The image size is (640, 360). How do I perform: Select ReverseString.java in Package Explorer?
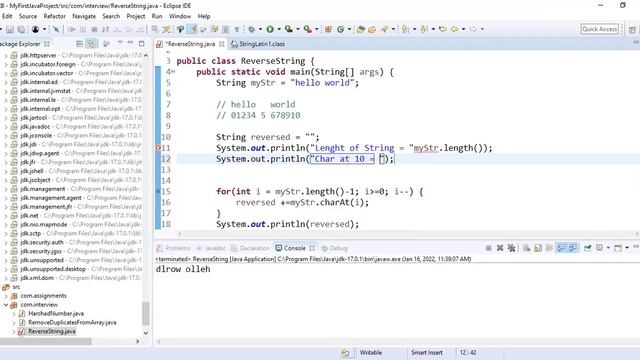(x=51, y=331)
